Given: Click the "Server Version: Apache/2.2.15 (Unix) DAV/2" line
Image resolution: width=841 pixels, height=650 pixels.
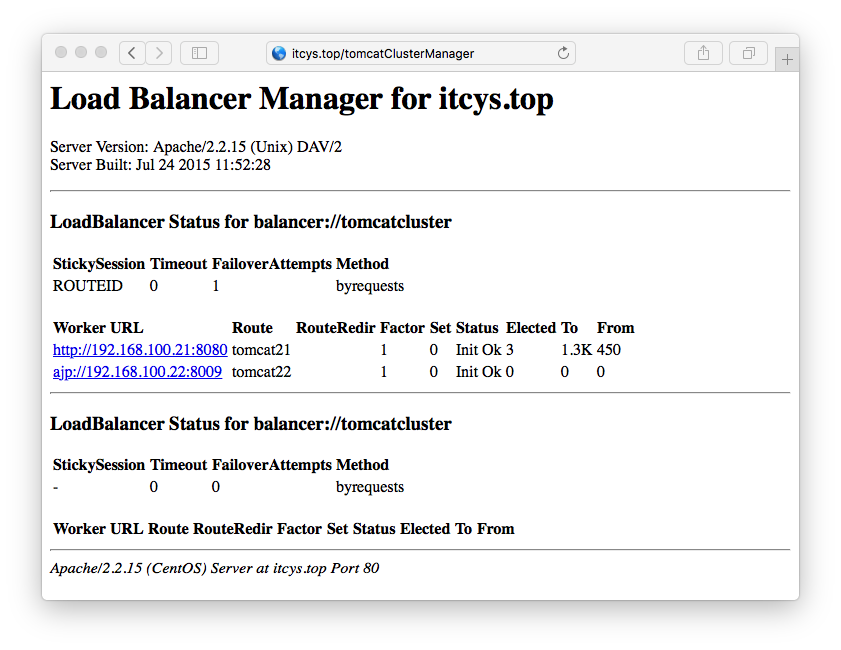Looking at the screenshot, I should coord(196,146).
